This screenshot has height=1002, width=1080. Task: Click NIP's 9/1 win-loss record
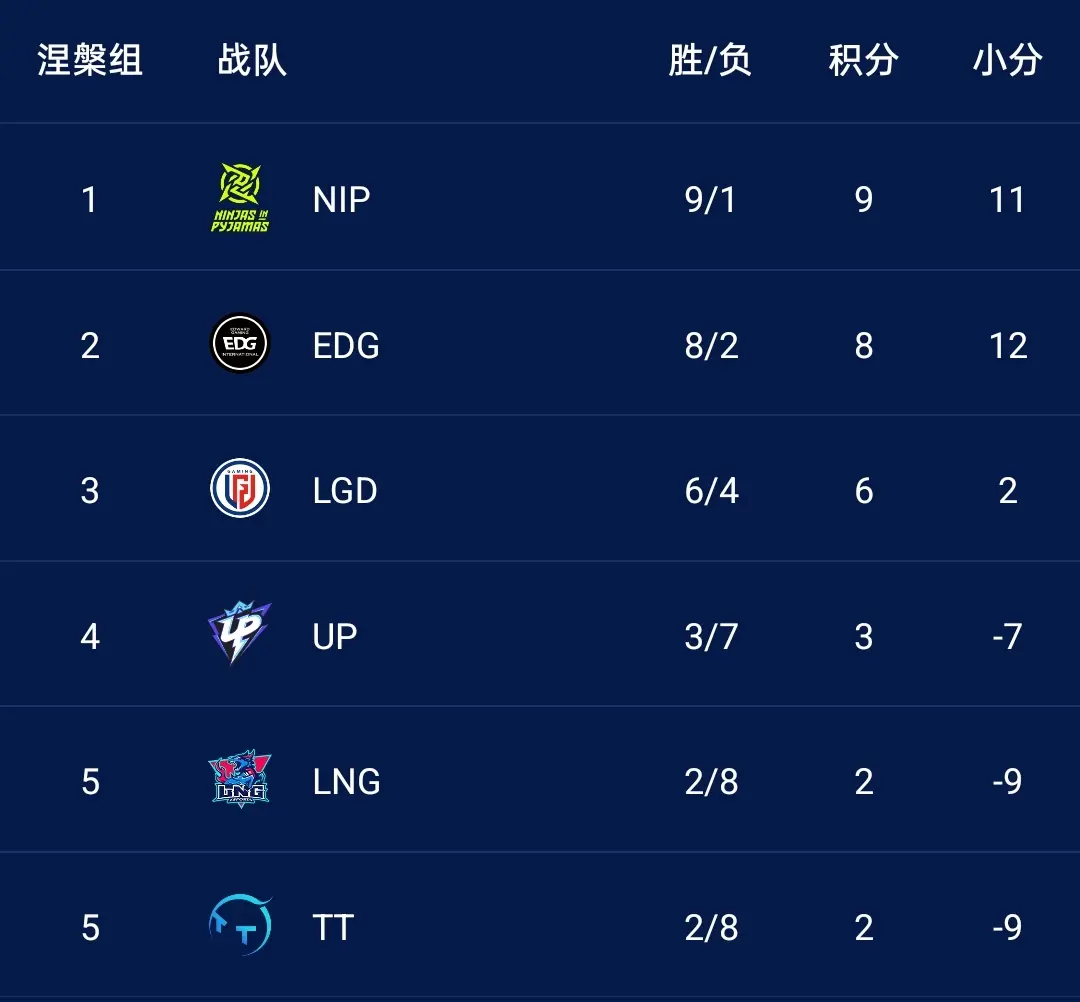click(x=711, y=200)
